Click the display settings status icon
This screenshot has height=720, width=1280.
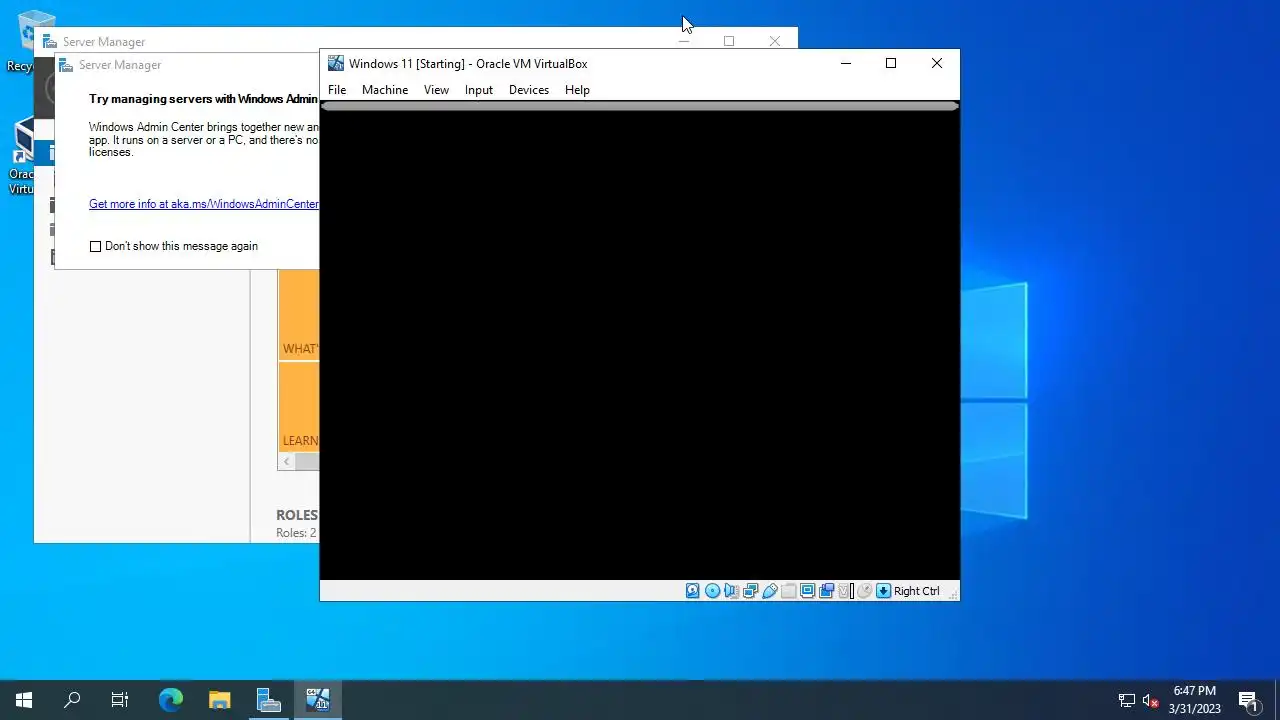[x=807, y=591]
